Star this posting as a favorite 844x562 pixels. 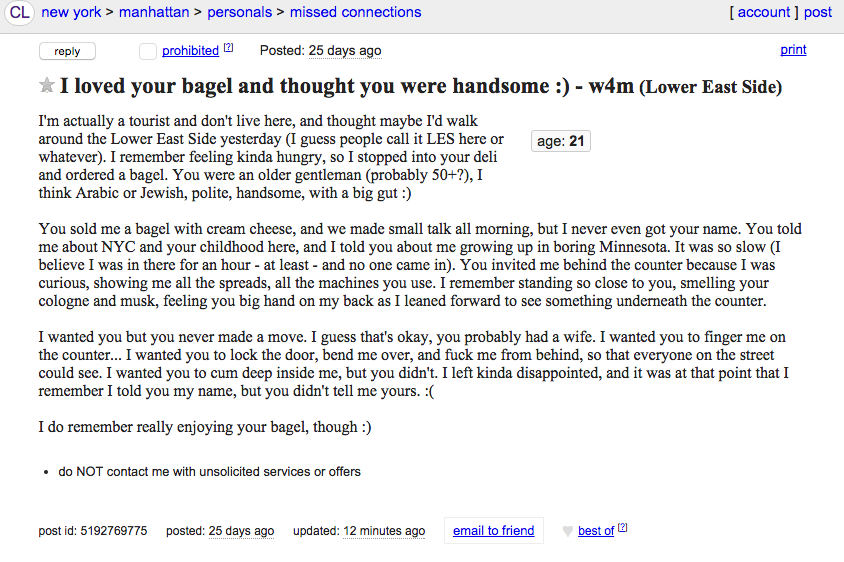click(46, 86)
